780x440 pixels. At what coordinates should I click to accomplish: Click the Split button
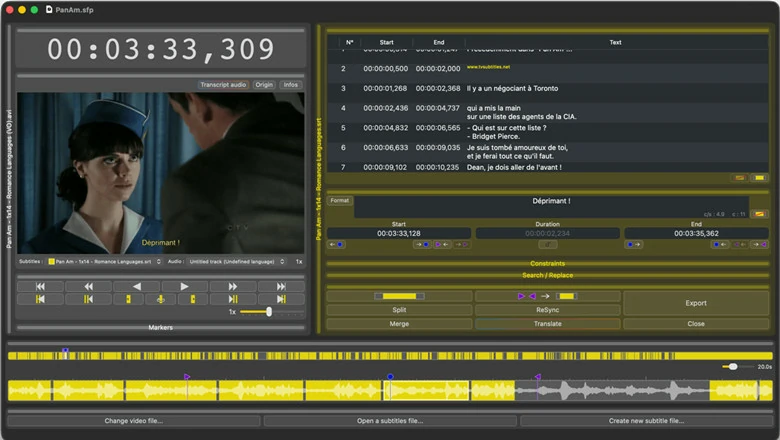[399, 310]
